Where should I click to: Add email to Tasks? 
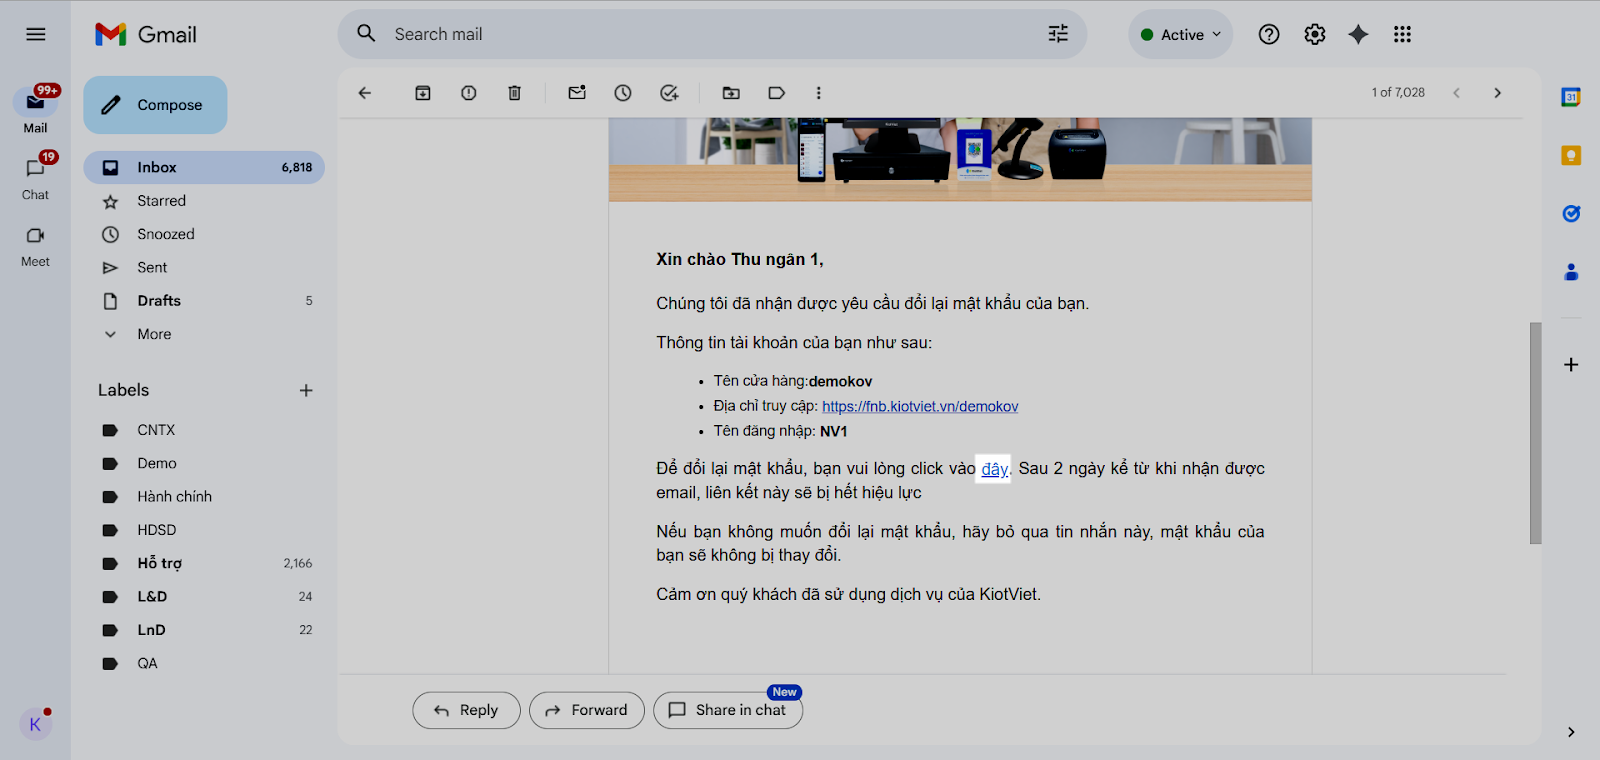coord(669,93)
